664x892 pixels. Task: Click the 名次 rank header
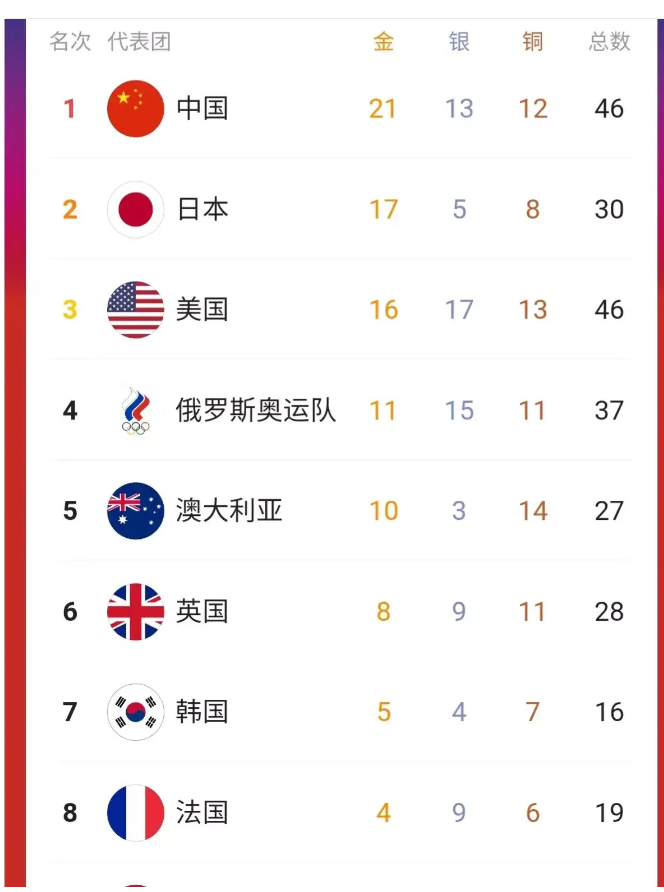click(x=70, y=42)
